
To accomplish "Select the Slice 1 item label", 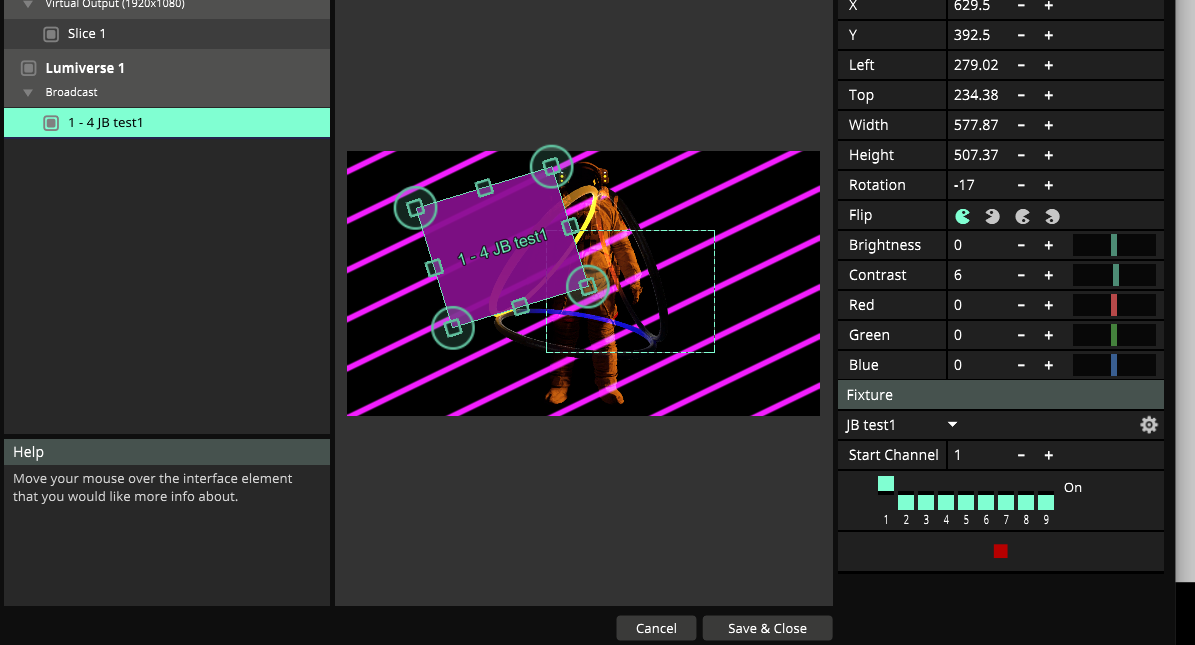I will [x=87, y=34].
